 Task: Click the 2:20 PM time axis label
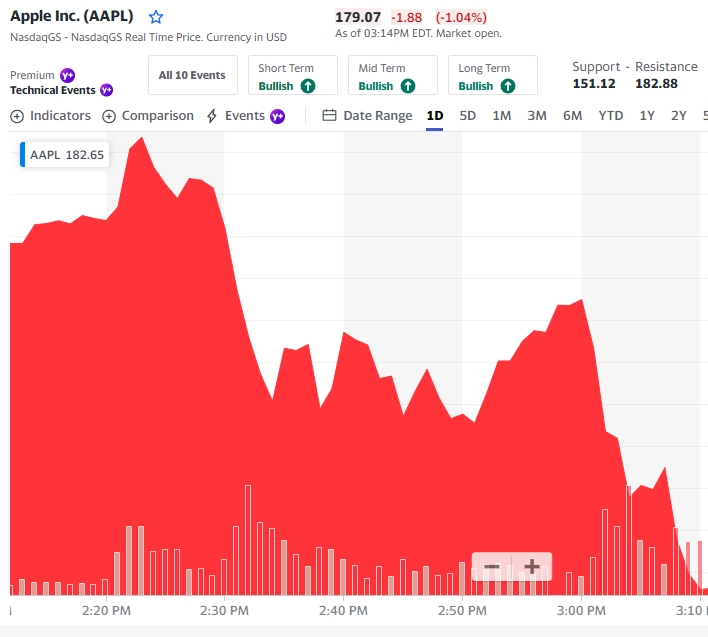pyautogui.click(x=106, y=611)
